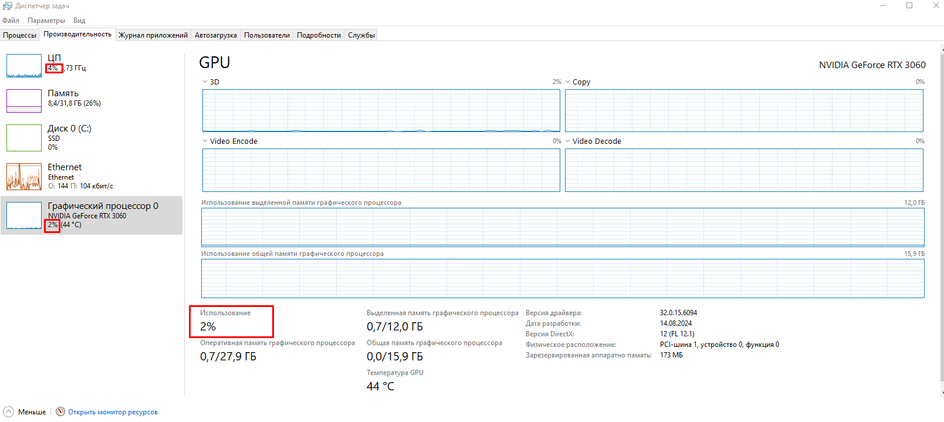
Task: Click the 0,7/27,9 ГБ GPU memory value
Action: tap(228, 356)
